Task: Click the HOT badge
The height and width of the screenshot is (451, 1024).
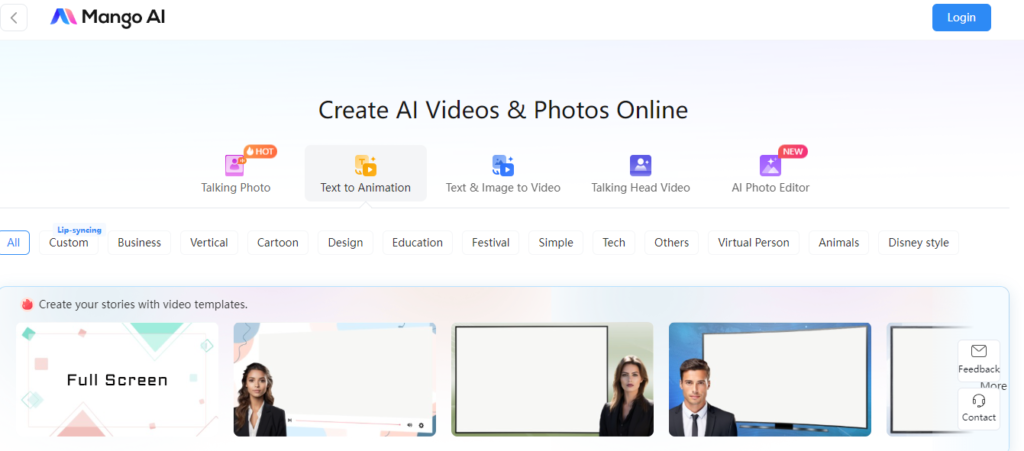Action: (261, 151)
